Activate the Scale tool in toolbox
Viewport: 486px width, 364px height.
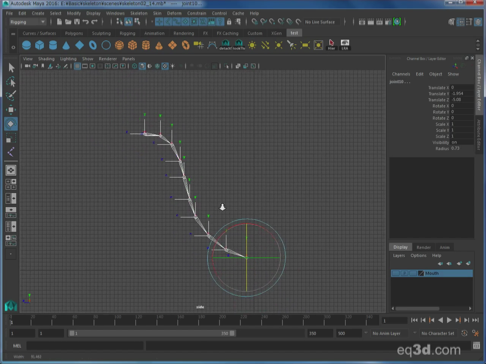(x=11, y=138)
